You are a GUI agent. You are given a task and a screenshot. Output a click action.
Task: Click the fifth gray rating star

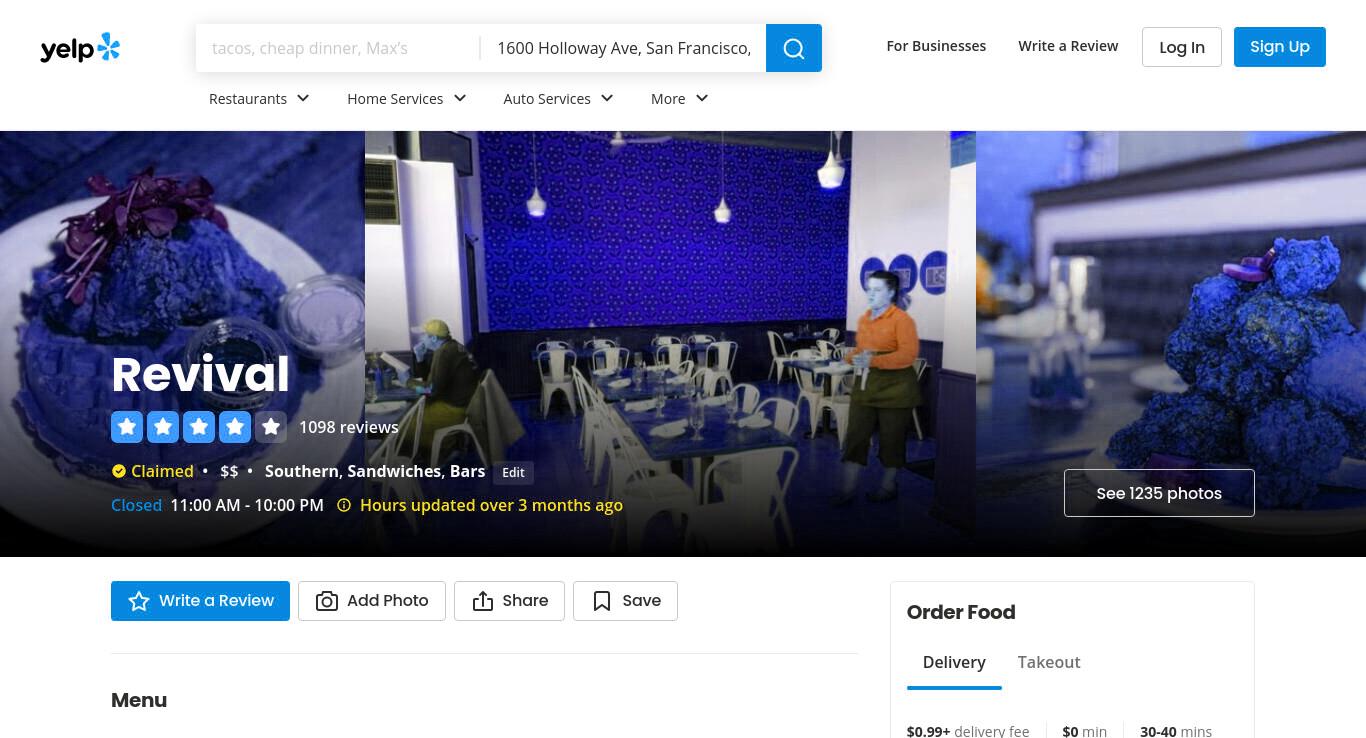271,427
